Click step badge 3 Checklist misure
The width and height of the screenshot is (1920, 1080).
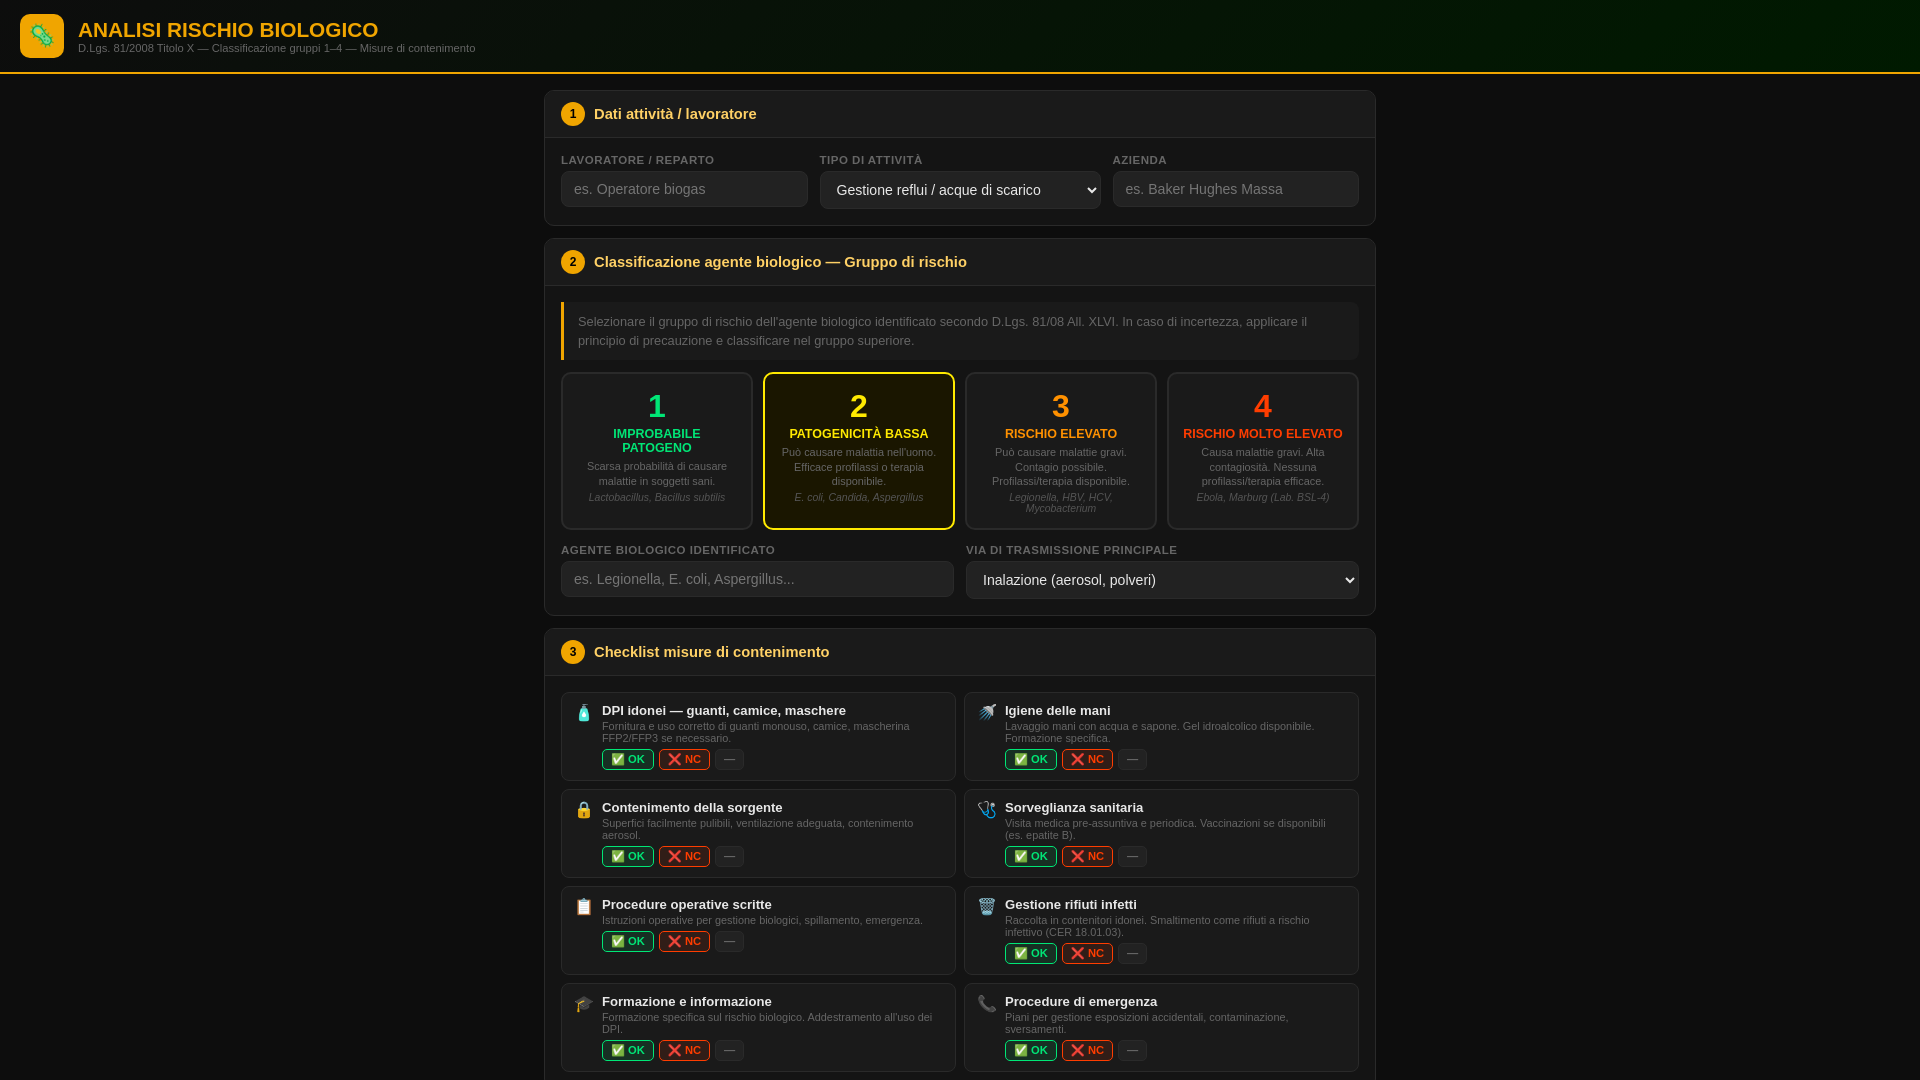pos(573,652)
